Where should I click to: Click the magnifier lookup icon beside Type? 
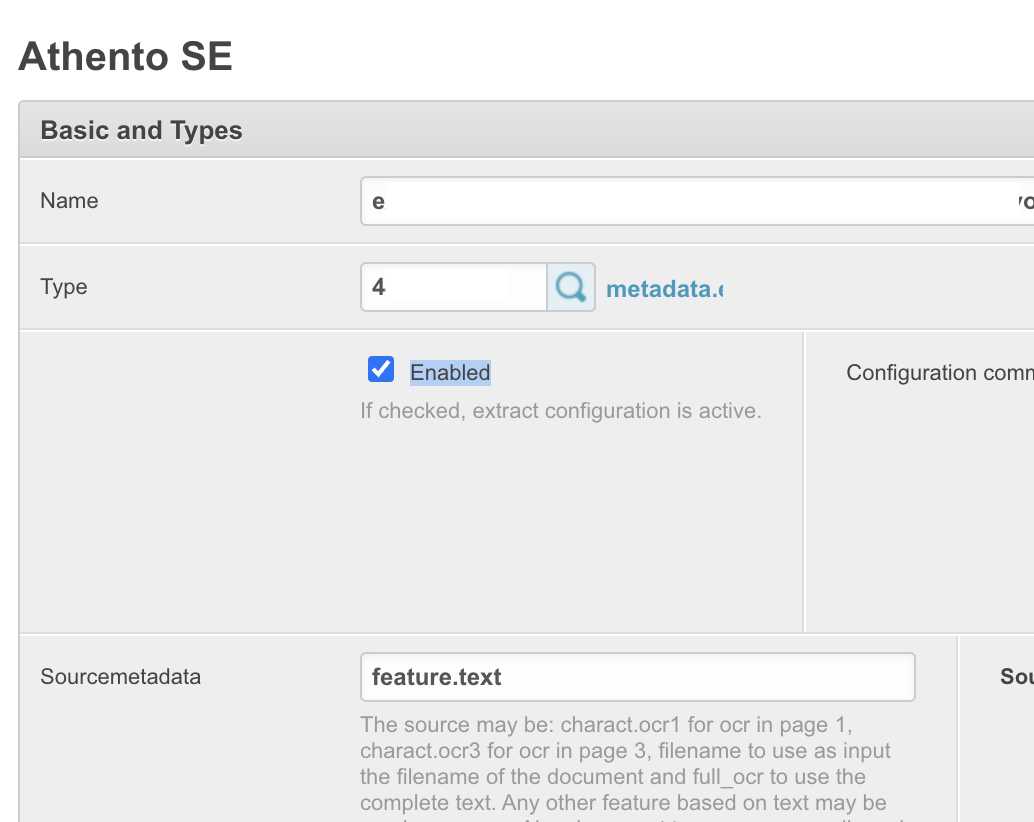point(571,288)
